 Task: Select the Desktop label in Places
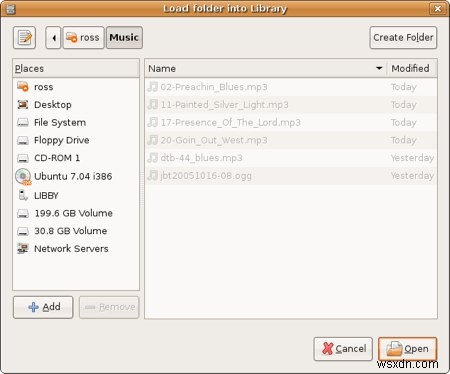point(53,105)
